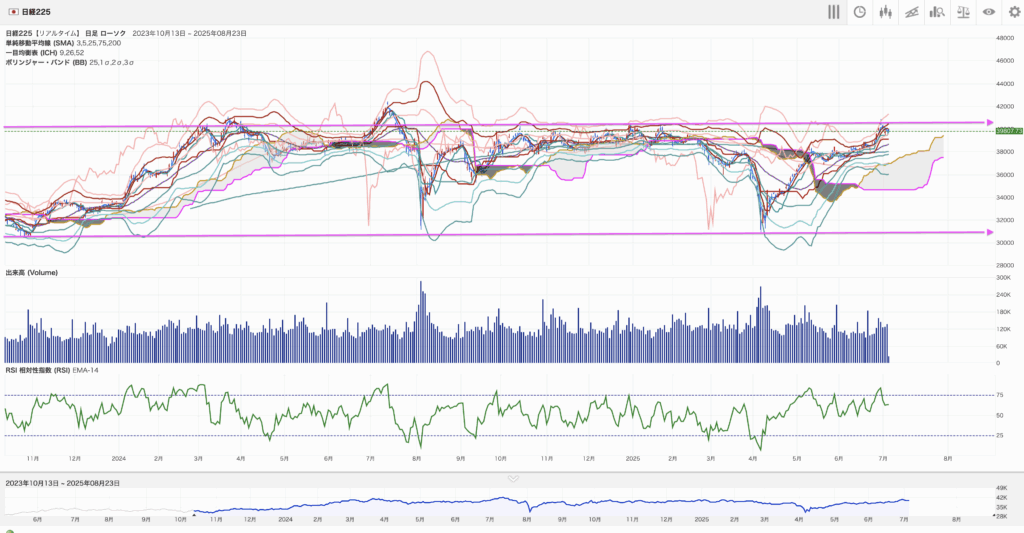The width and height of the screenshot is (1024, 533).
Task: Click the Japan flag icon beside 日経225
Action: 12,12
